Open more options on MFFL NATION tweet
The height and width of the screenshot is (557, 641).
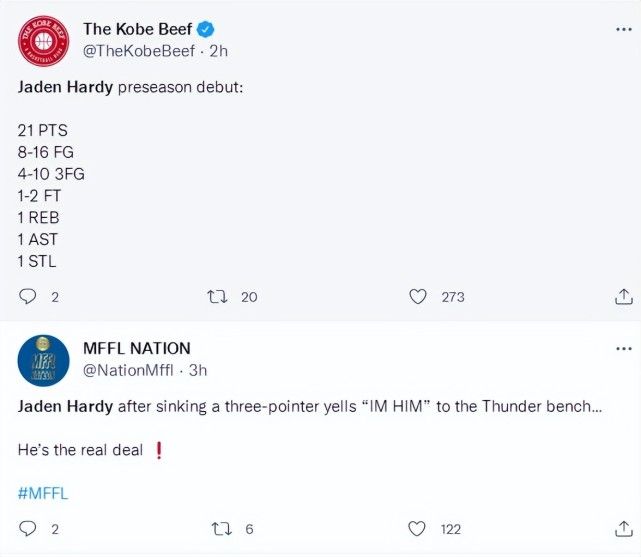tap(623, 349)
